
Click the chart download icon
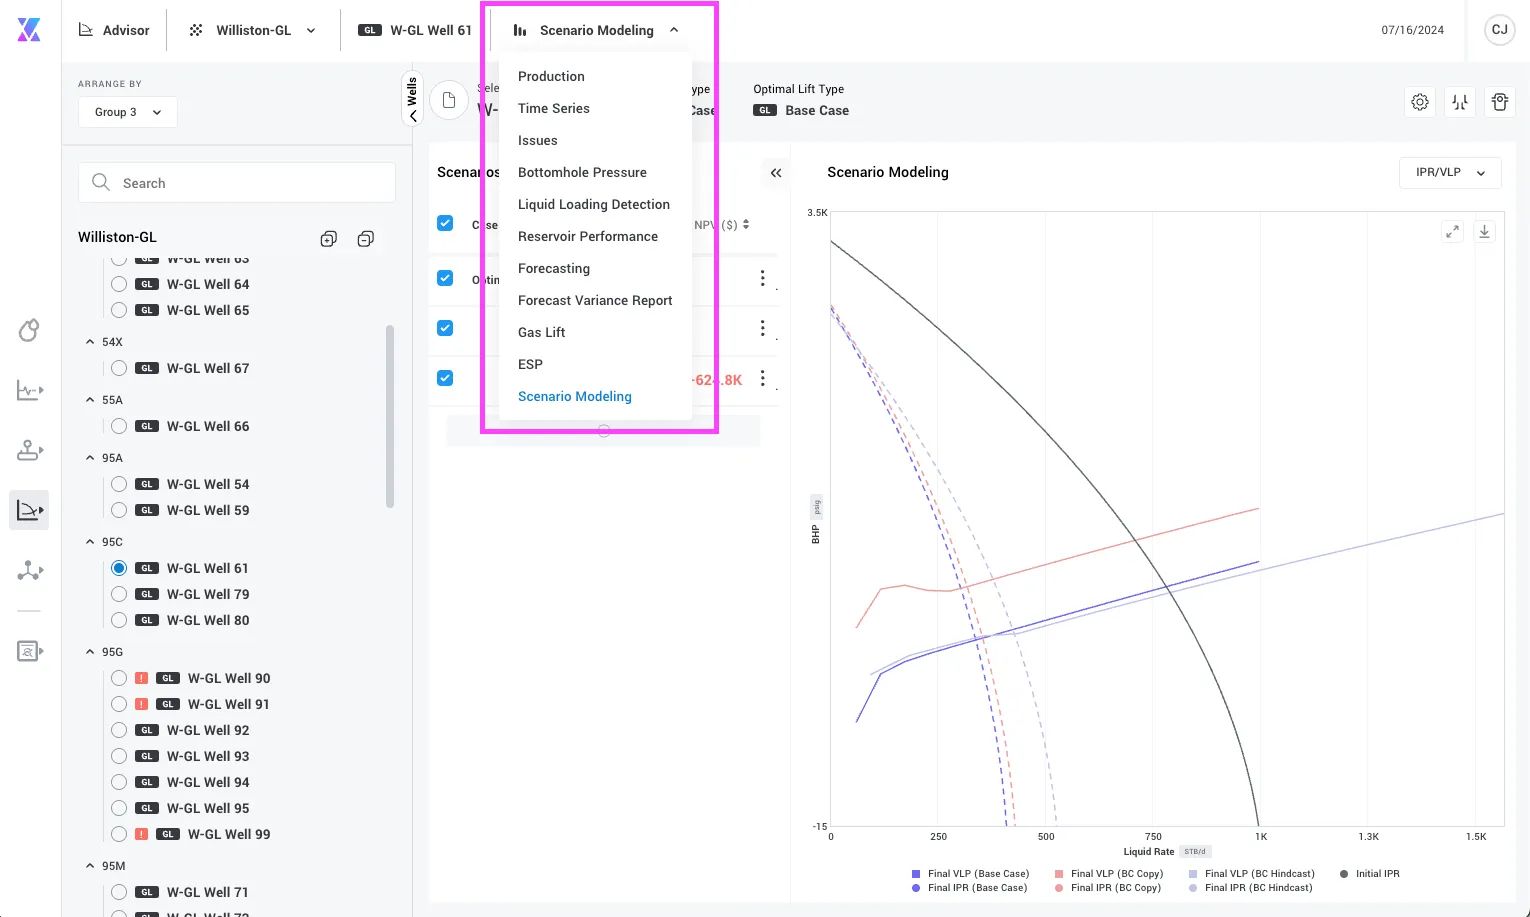tap(1484, 231)
